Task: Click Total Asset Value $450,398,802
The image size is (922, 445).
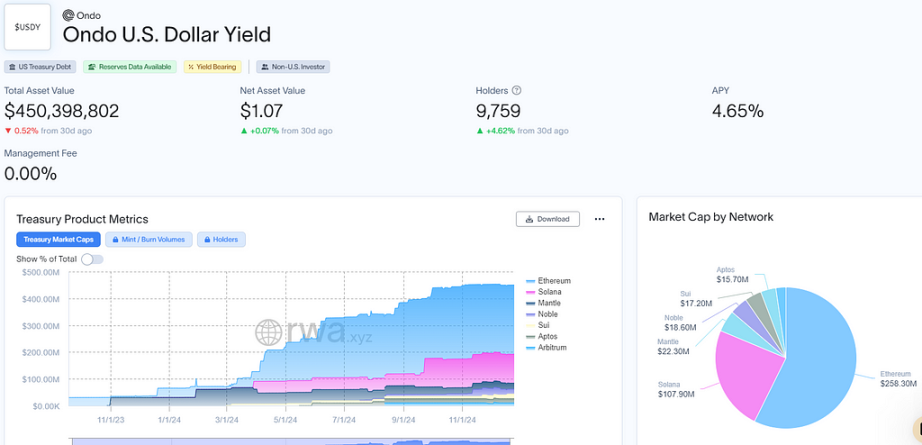Action: click(62, 111)
